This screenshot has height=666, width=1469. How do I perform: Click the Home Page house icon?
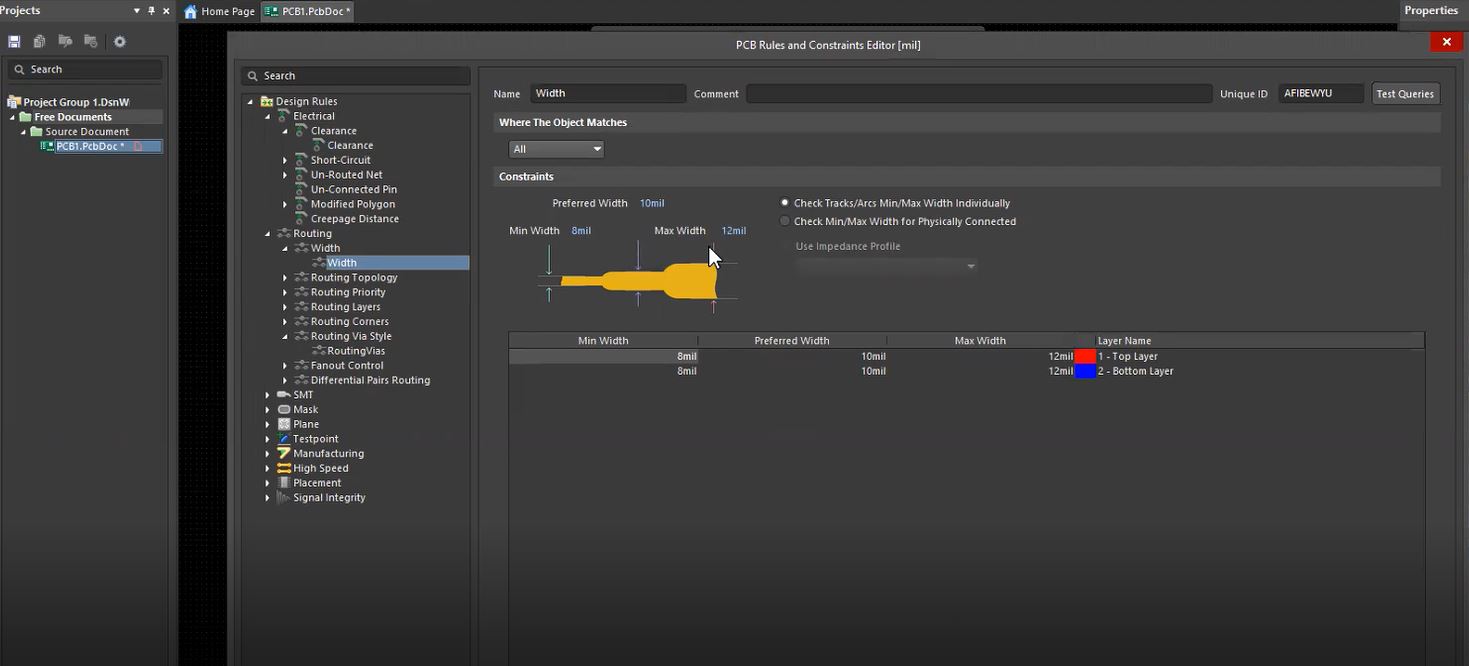point(191,12)
